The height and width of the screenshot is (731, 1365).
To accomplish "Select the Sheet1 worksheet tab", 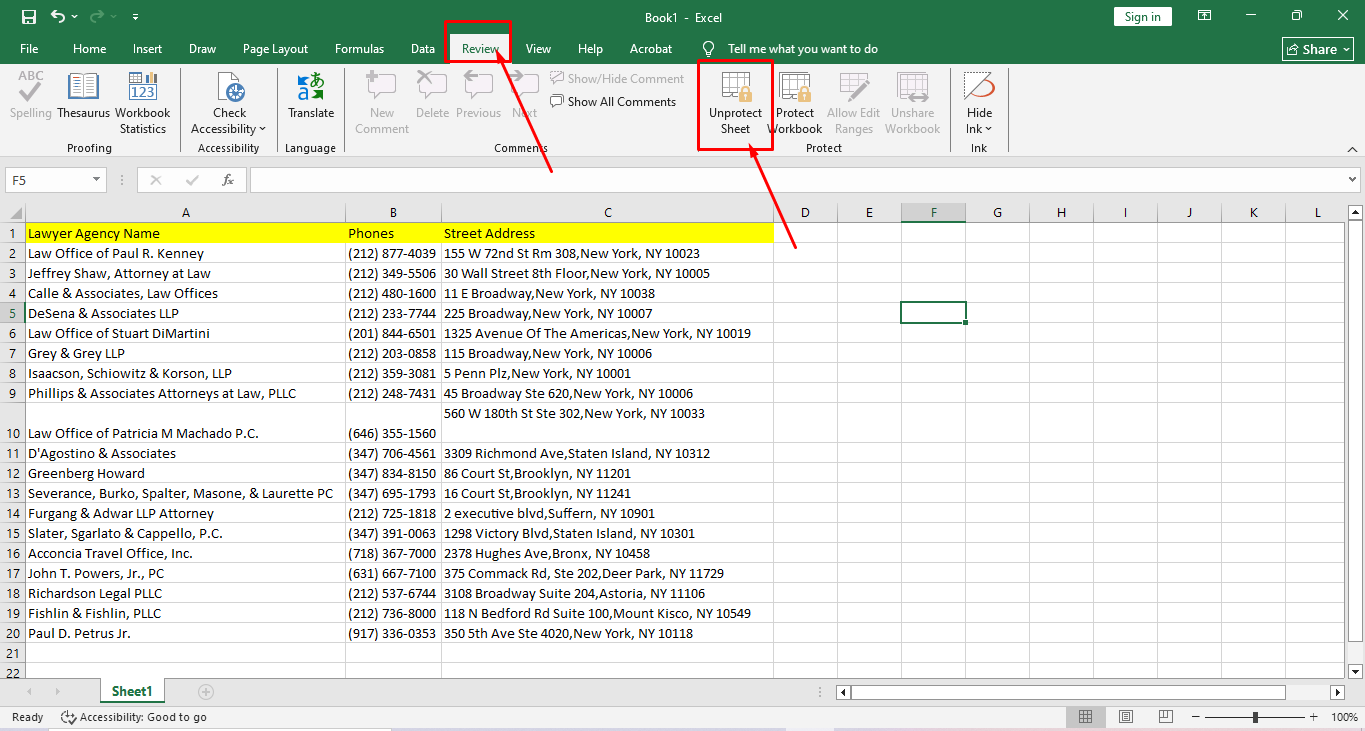I will [x=132, y=691].
